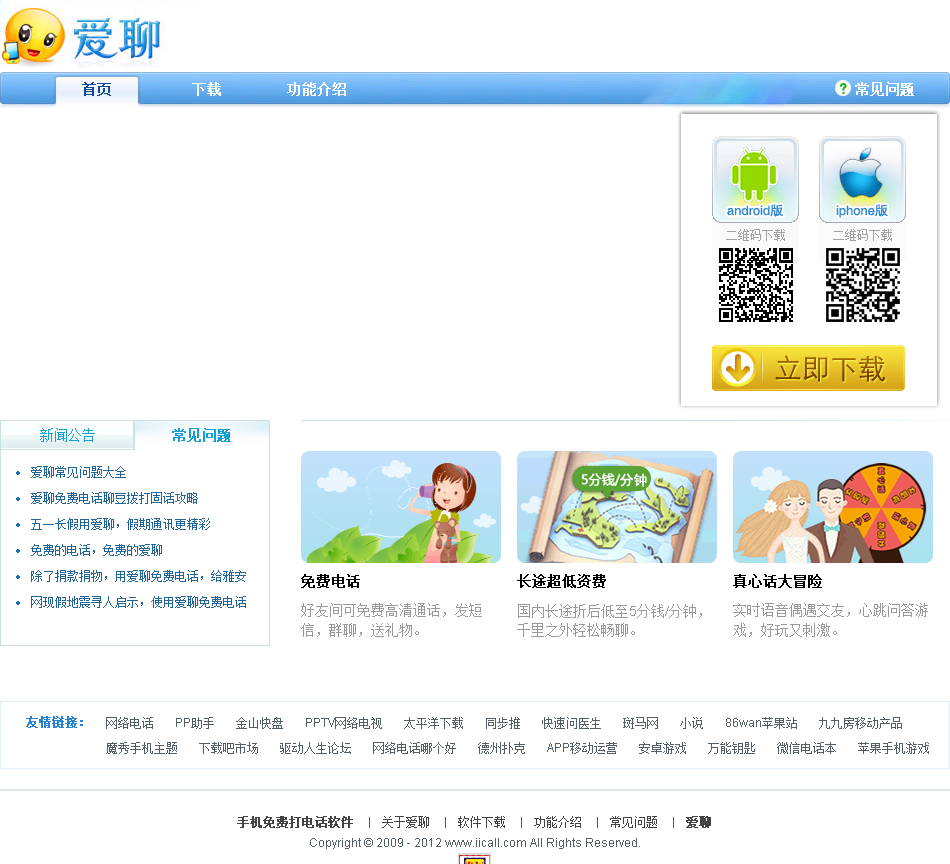950x864 pixels.
Task: Select the 首页 navigation tab
Action: click(x=97, y=90)
